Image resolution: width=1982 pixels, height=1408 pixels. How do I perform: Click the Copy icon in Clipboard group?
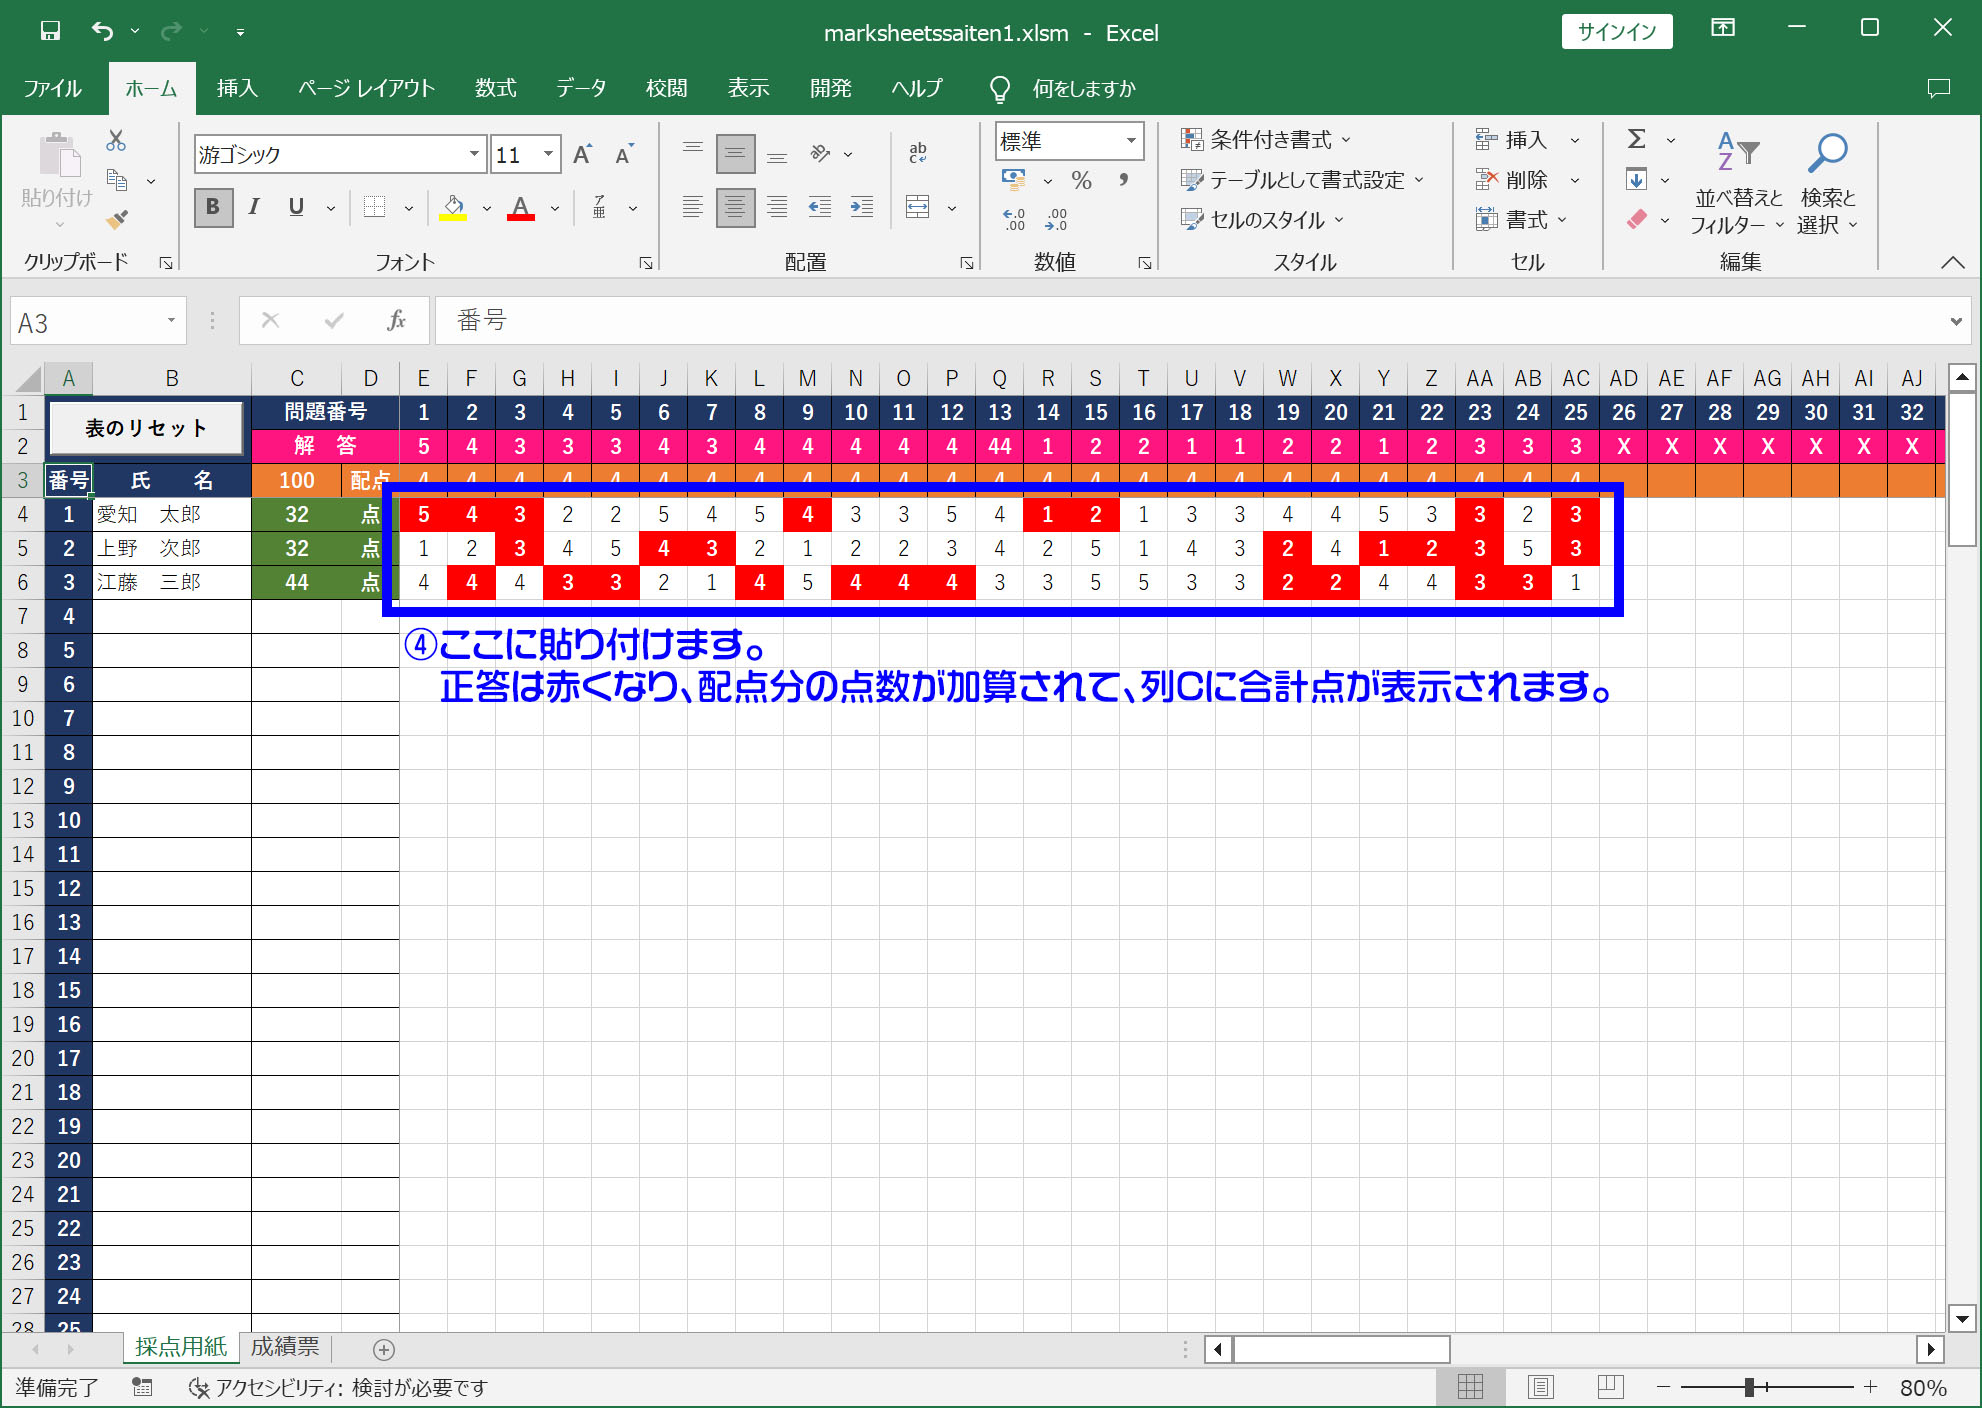pyautogui.click(x=117, y=180)
